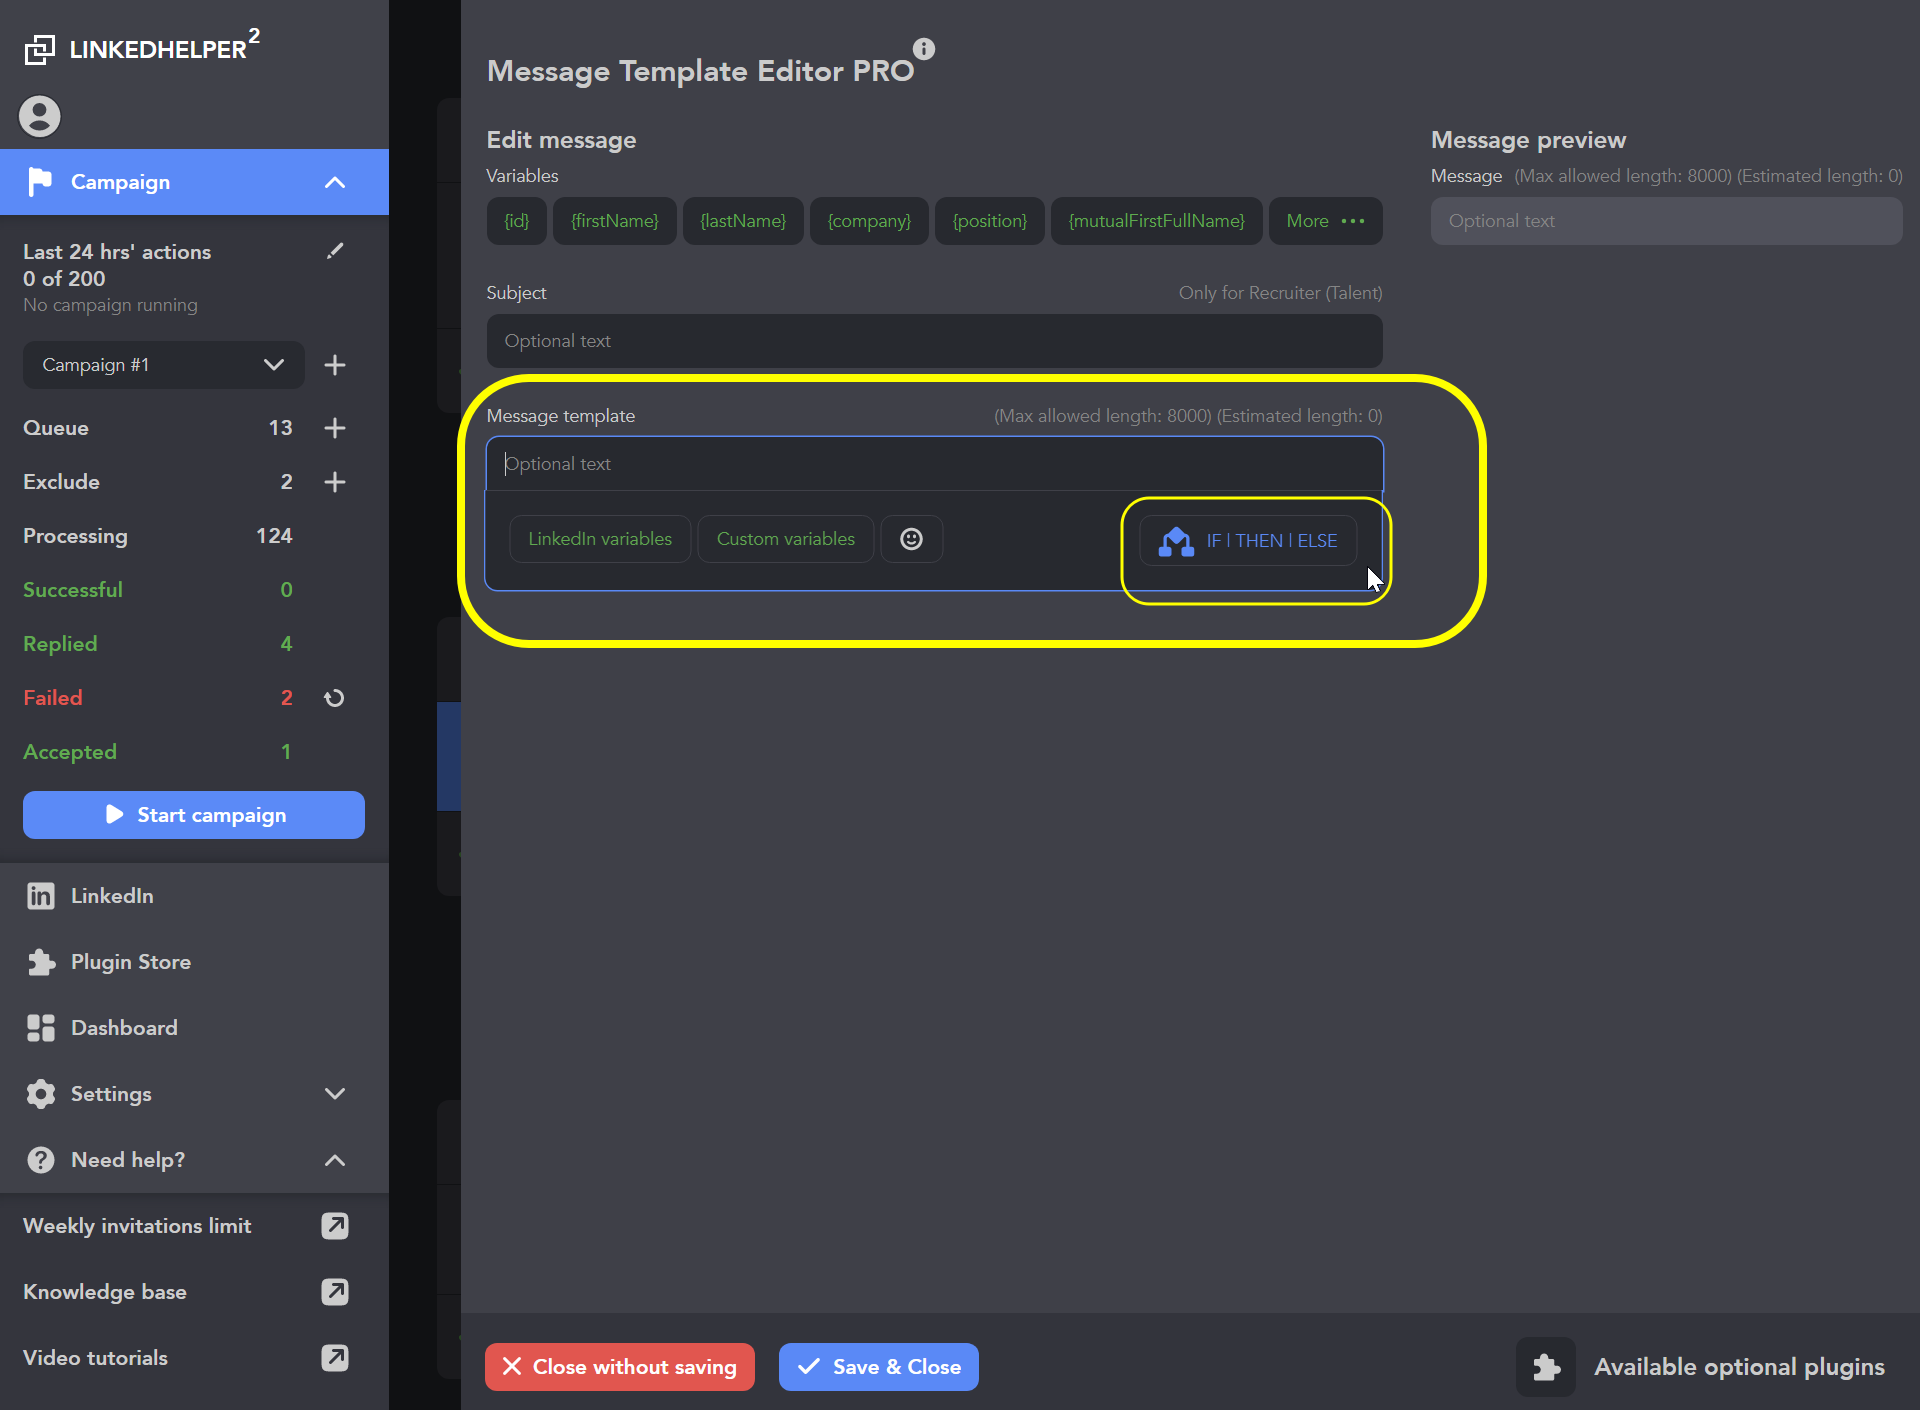Click the Dashboard label
Screen dimensions: 1920x1410
pos(124,1028)
